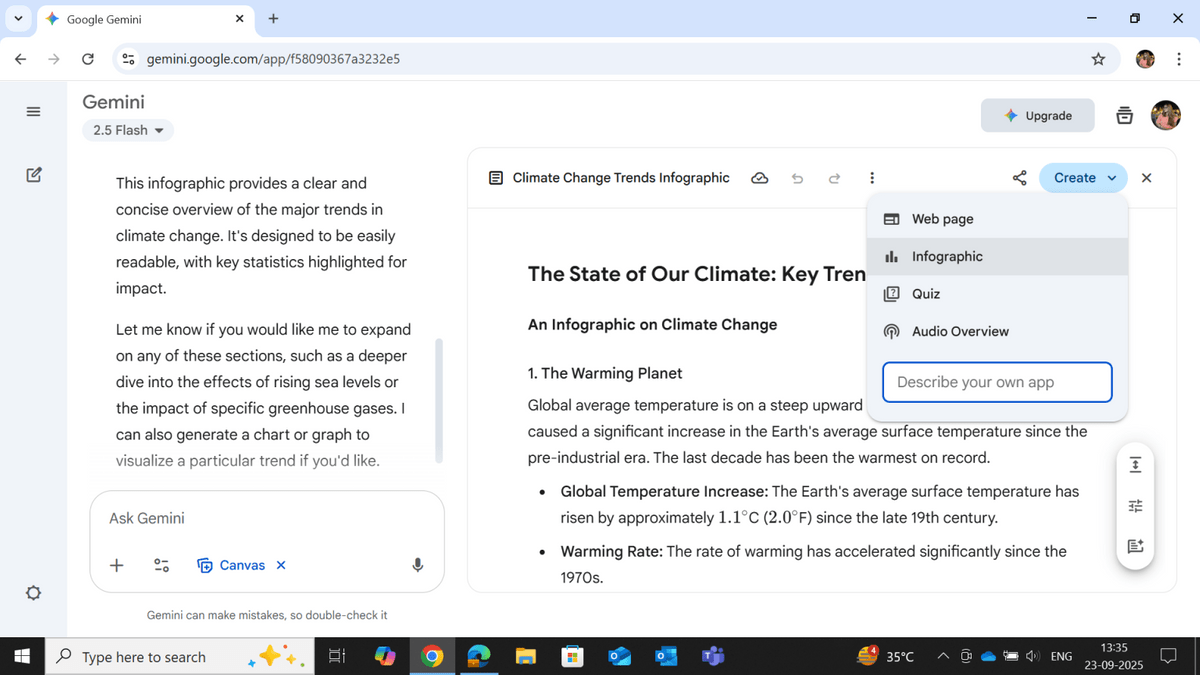1200x675 pixels.
Task: Choose Quiz in the Create menu
Action: coord(926,293)
